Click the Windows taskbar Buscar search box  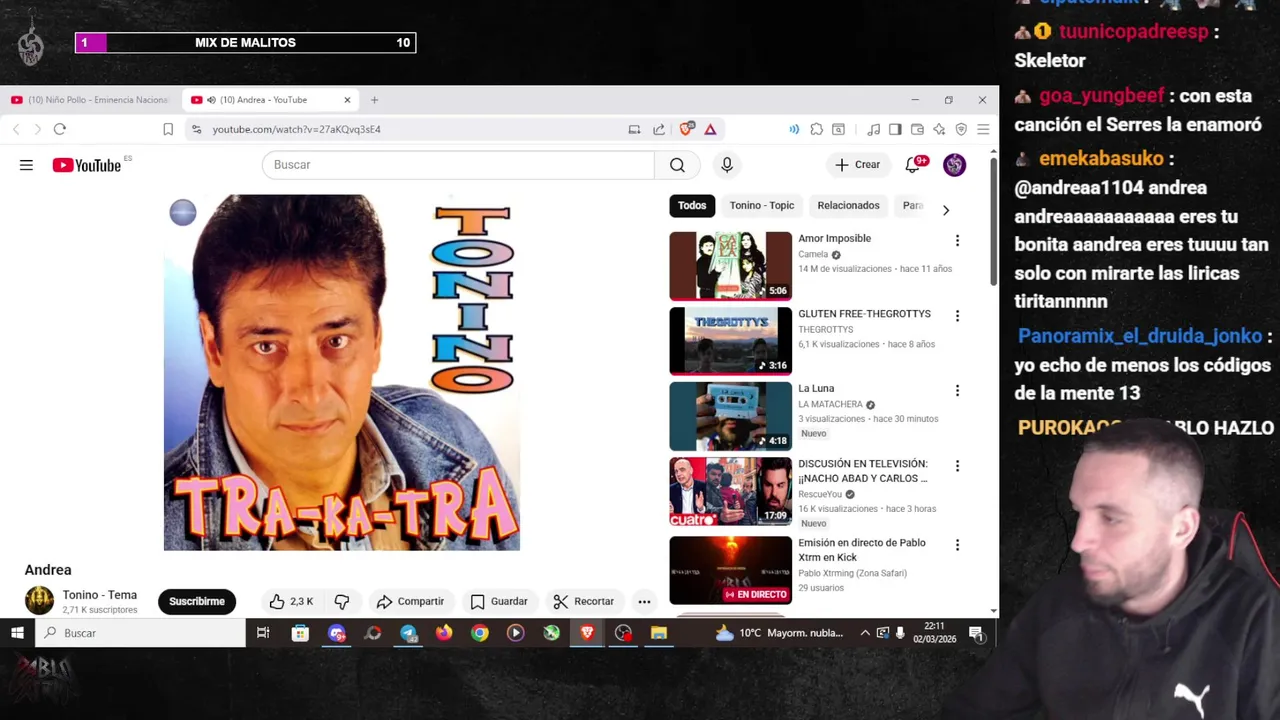point(141,632)
